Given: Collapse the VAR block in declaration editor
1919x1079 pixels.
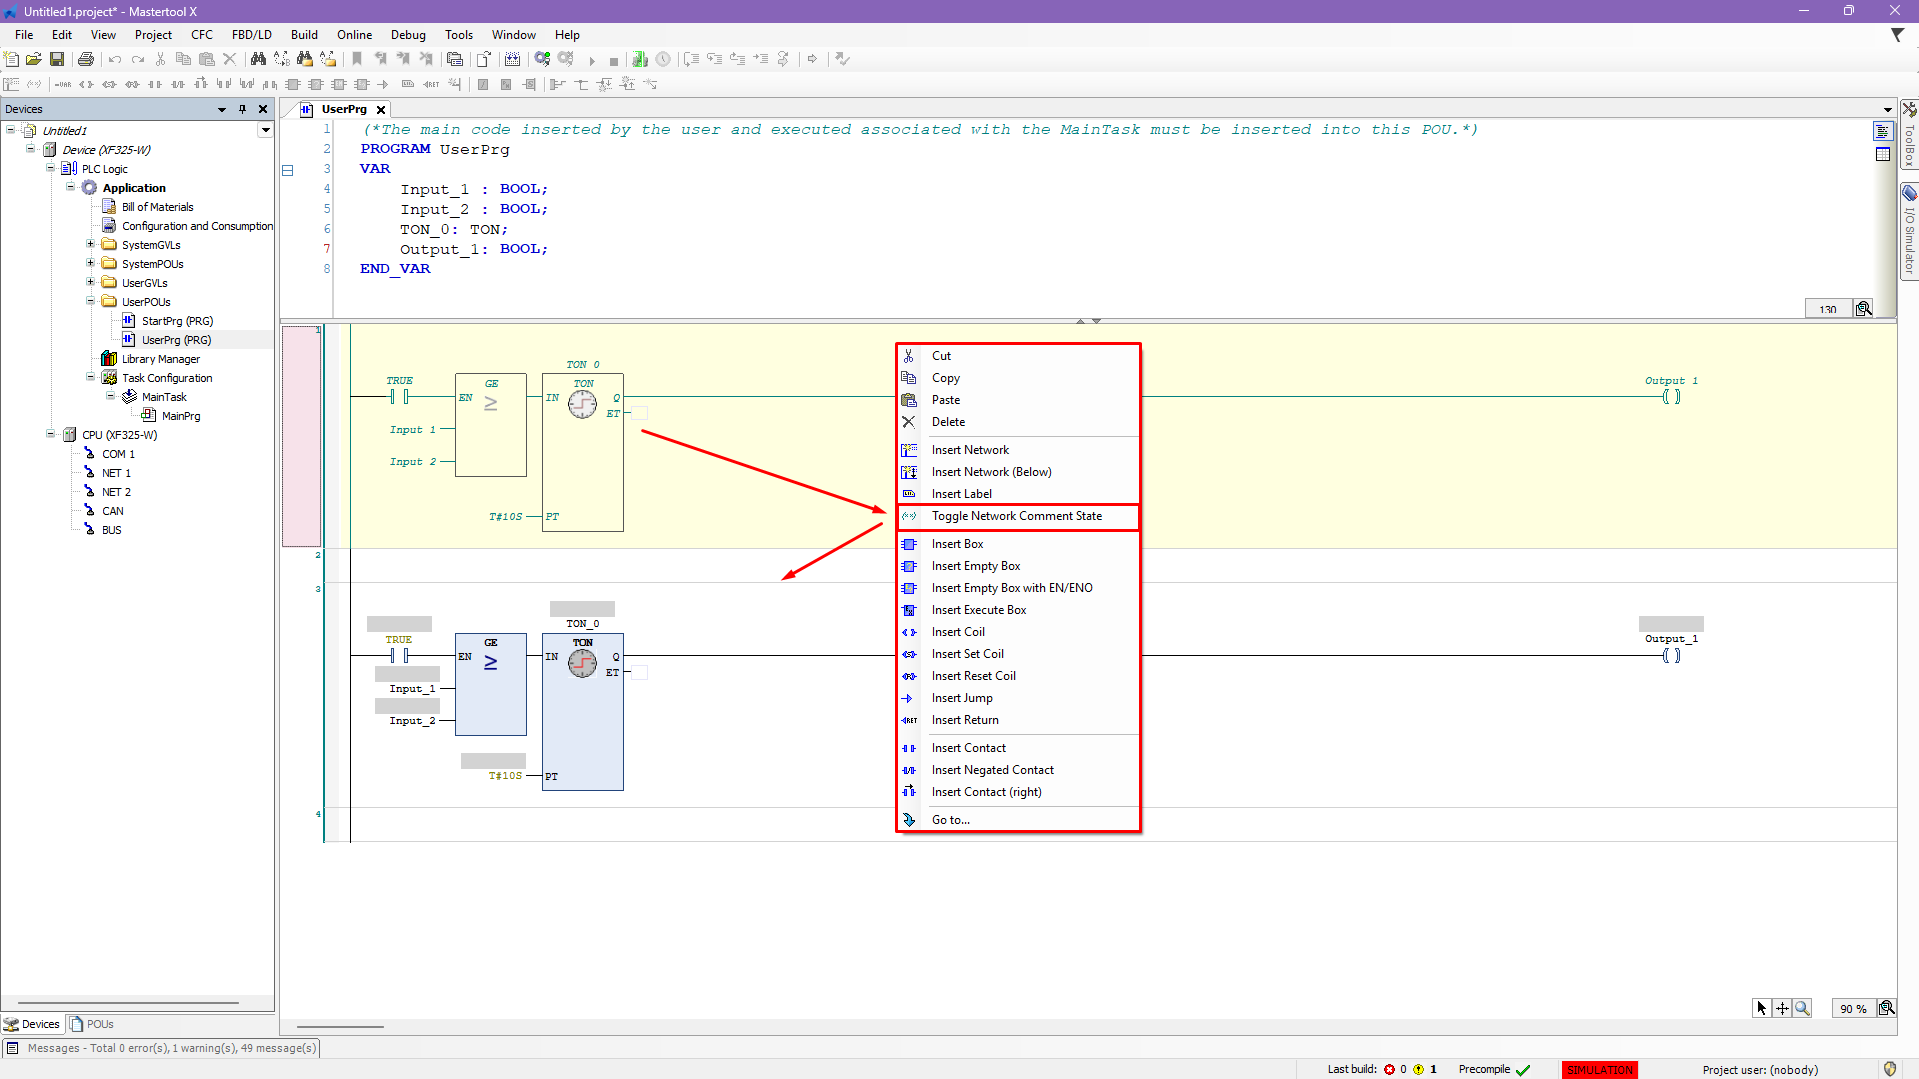Looking at the screenshot, I should point(288,170).
